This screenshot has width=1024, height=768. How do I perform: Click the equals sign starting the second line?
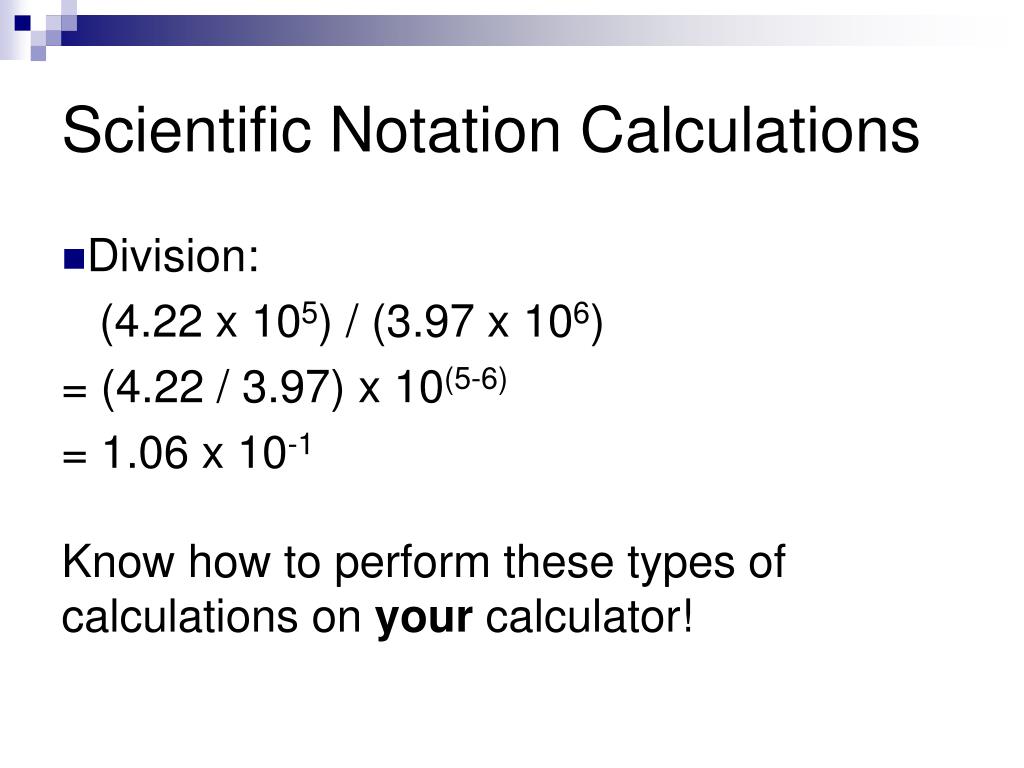click(x=74, y=391)
